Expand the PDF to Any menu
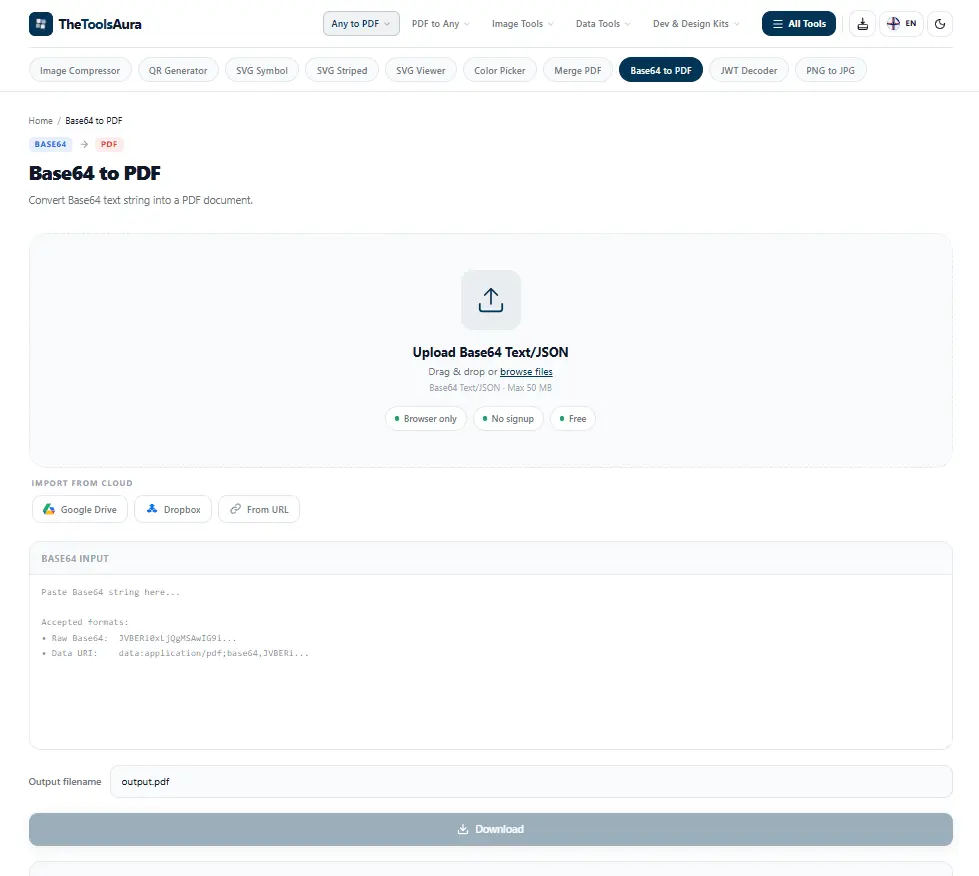 click(x=440, y=24)
